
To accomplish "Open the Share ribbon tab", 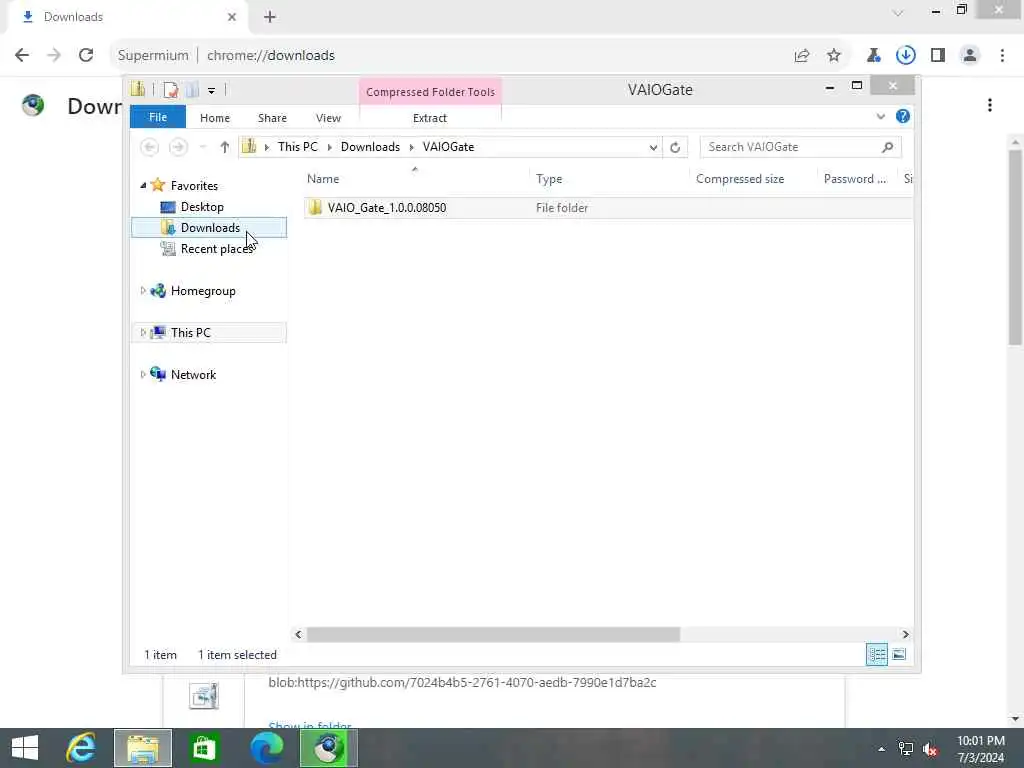I will pyautogui.click(x=272, y=118).
